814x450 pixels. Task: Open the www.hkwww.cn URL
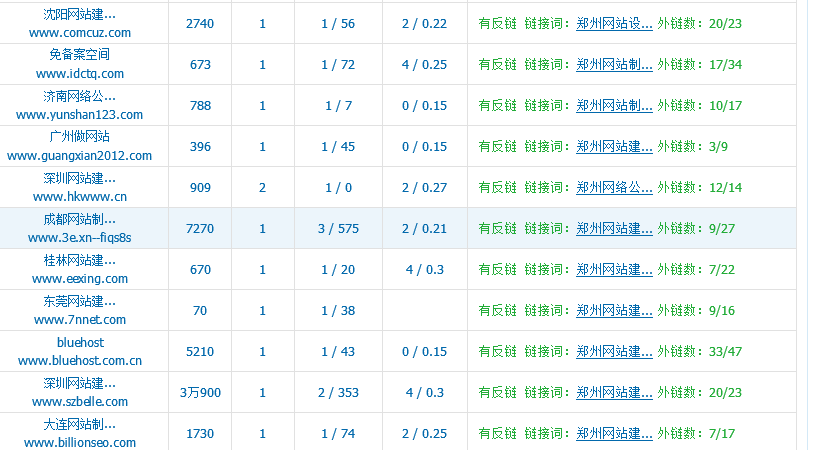pyautogui.click(x=80, y=196)
